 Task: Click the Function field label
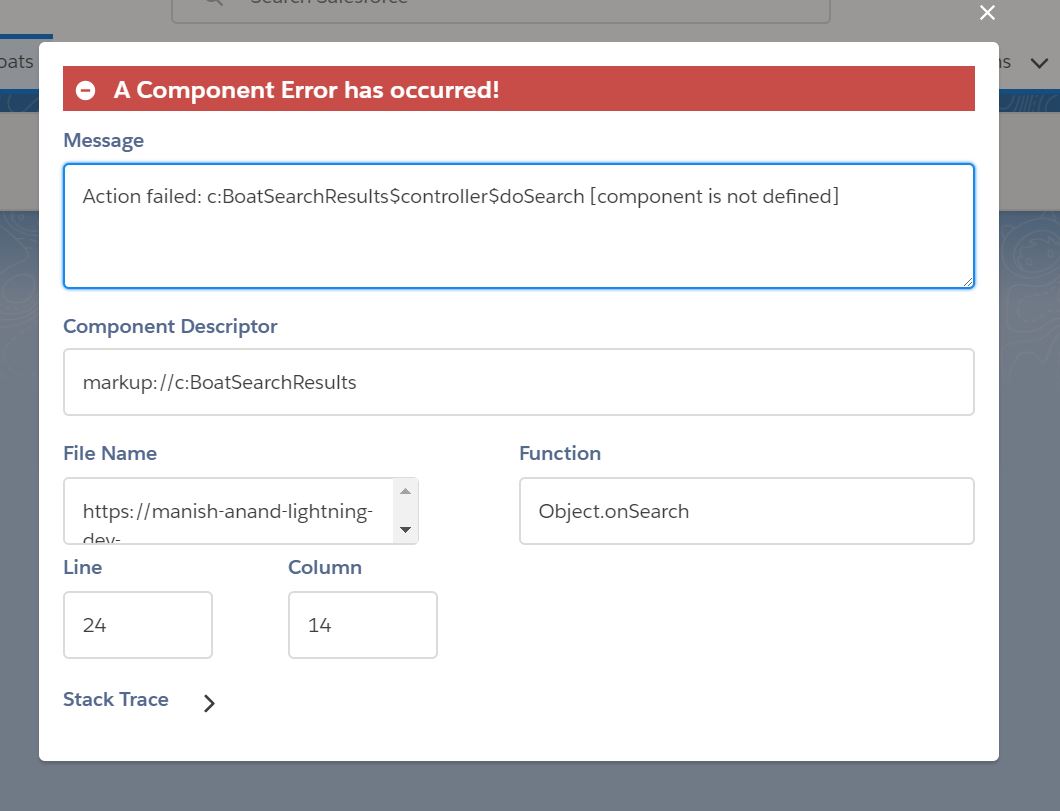pos(559,454)
